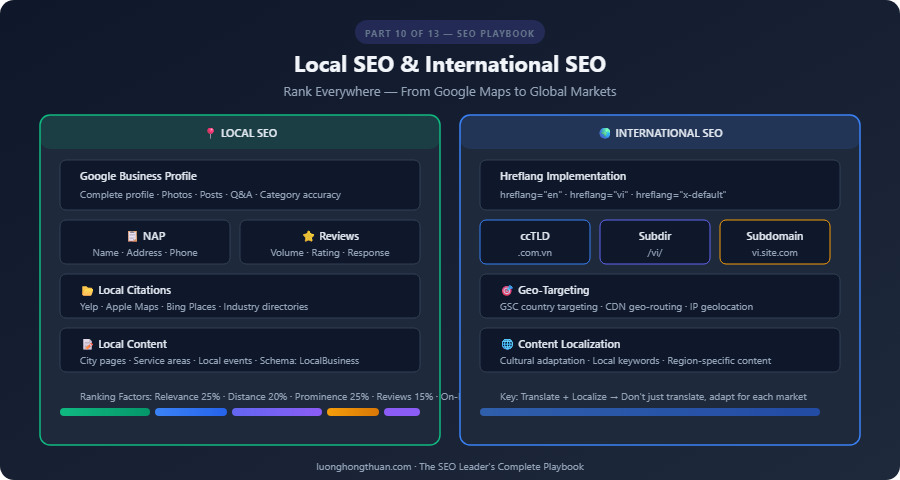The height and width of the screenshot is (480, 900).
Task: Click the Local SEO & International SEO title
Action: (x=450, y=64)
